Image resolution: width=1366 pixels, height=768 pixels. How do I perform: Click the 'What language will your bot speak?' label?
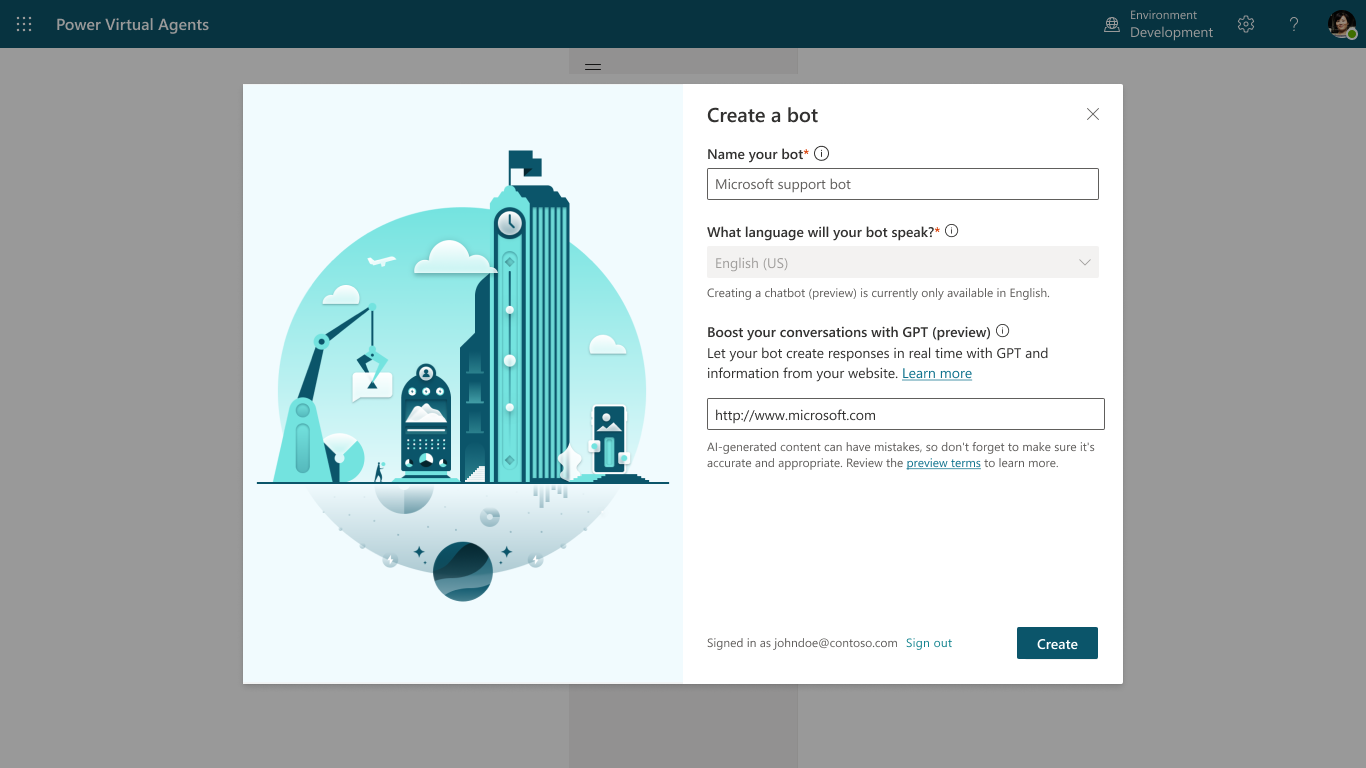824,232
